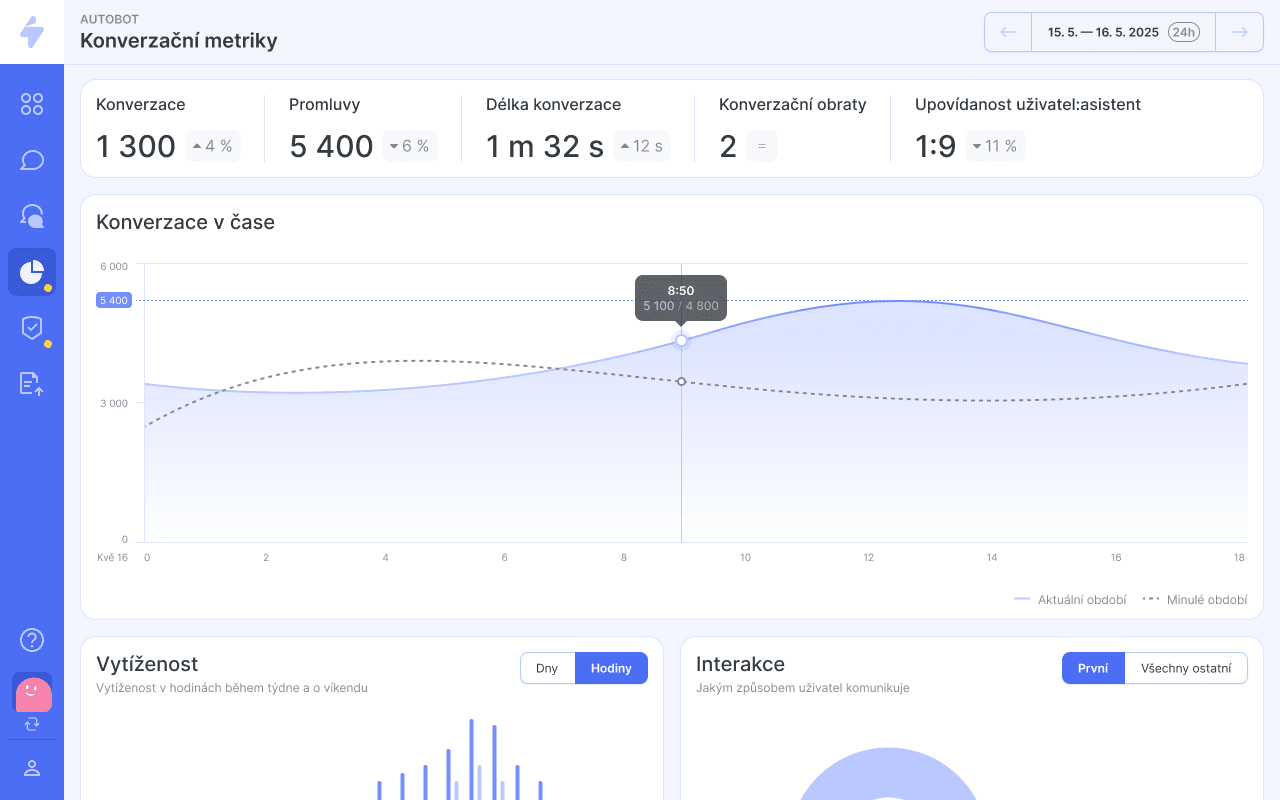This screenshot has height=800, width=1280.
Task: Click the user profile icon at sidebar bottom
Action: pyautogui.click(x=32, y=768)
